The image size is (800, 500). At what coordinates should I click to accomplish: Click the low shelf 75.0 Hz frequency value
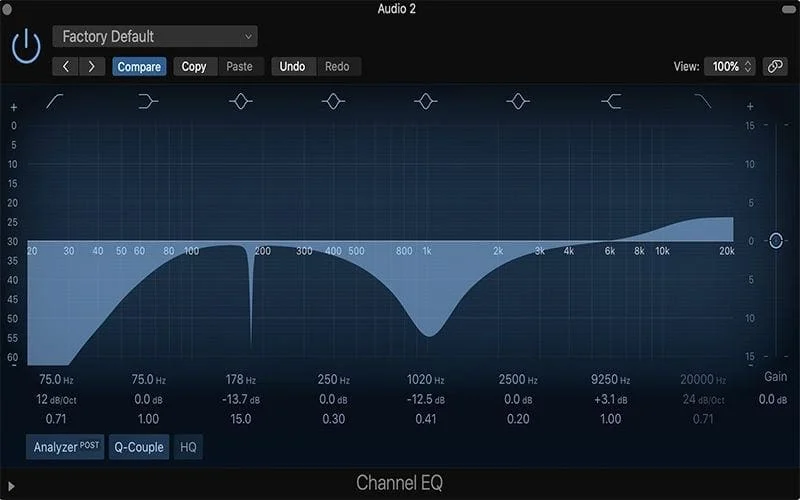coord(148,380)
